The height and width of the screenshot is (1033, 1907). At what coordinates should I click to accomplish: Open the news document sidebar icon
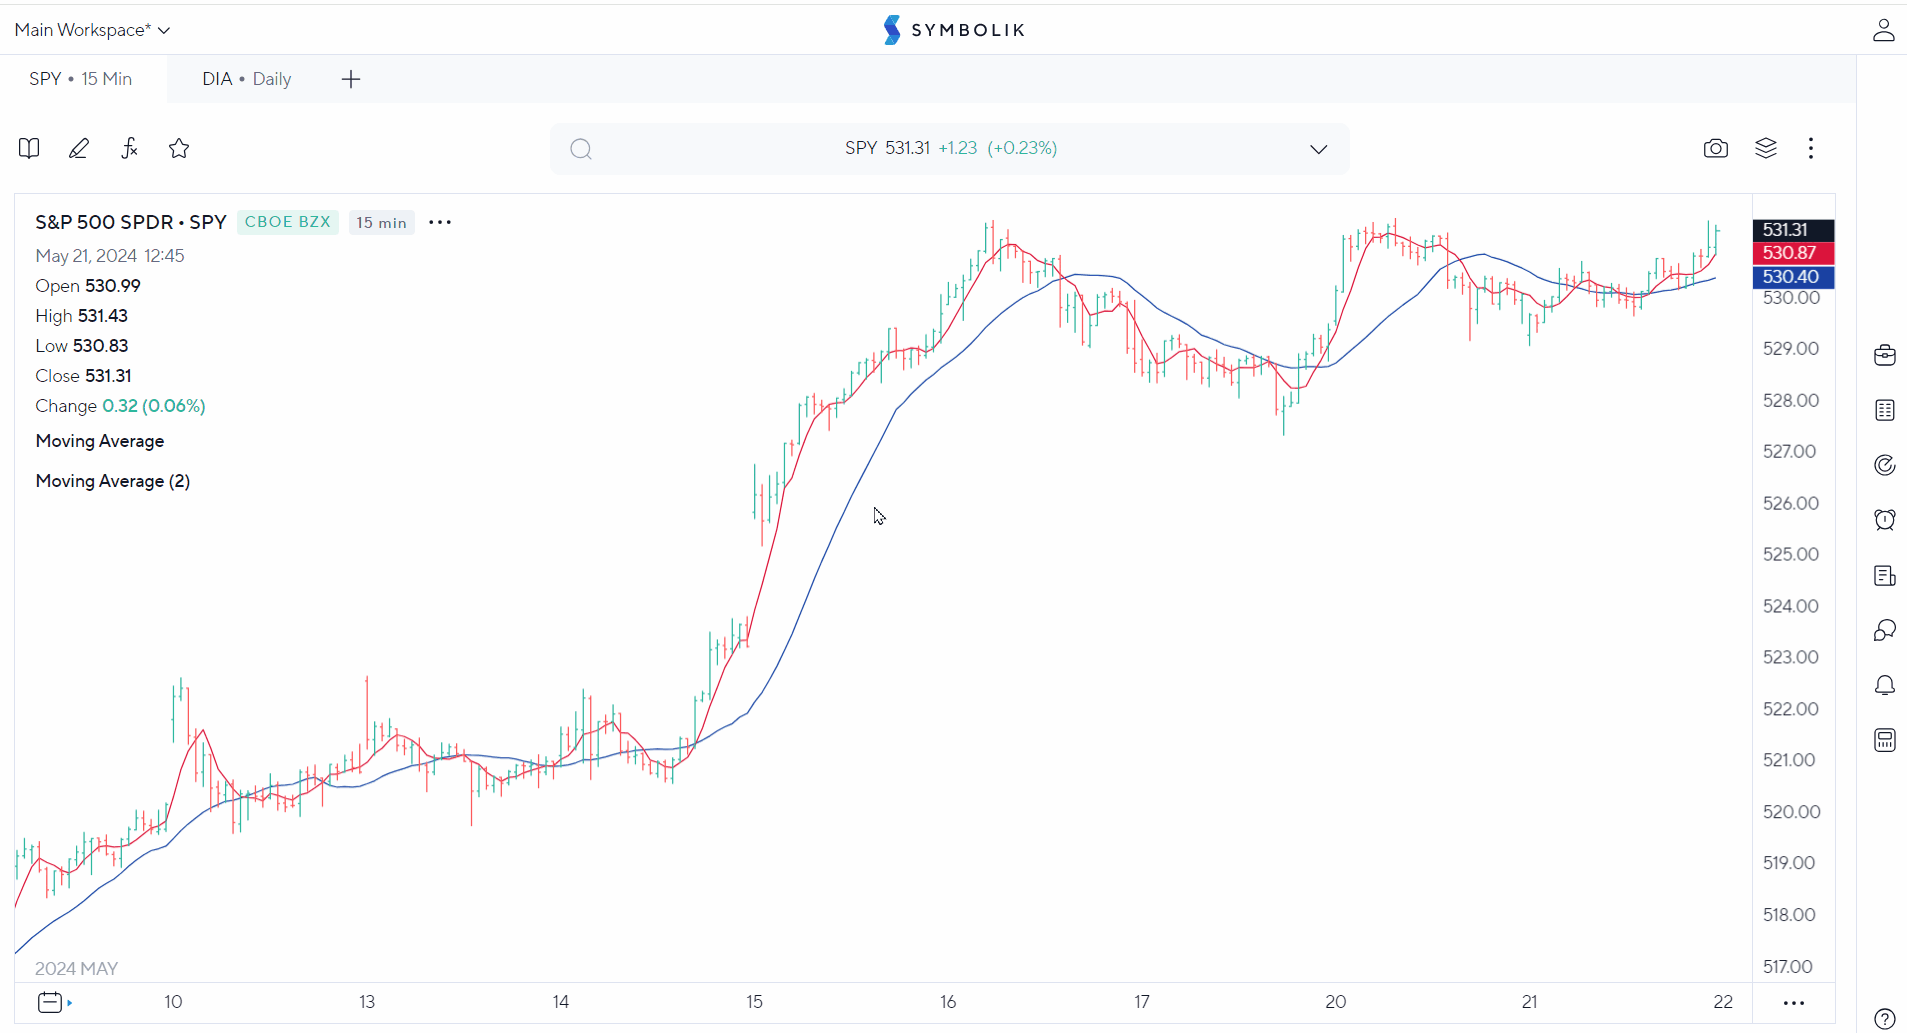click(1885, 575)
